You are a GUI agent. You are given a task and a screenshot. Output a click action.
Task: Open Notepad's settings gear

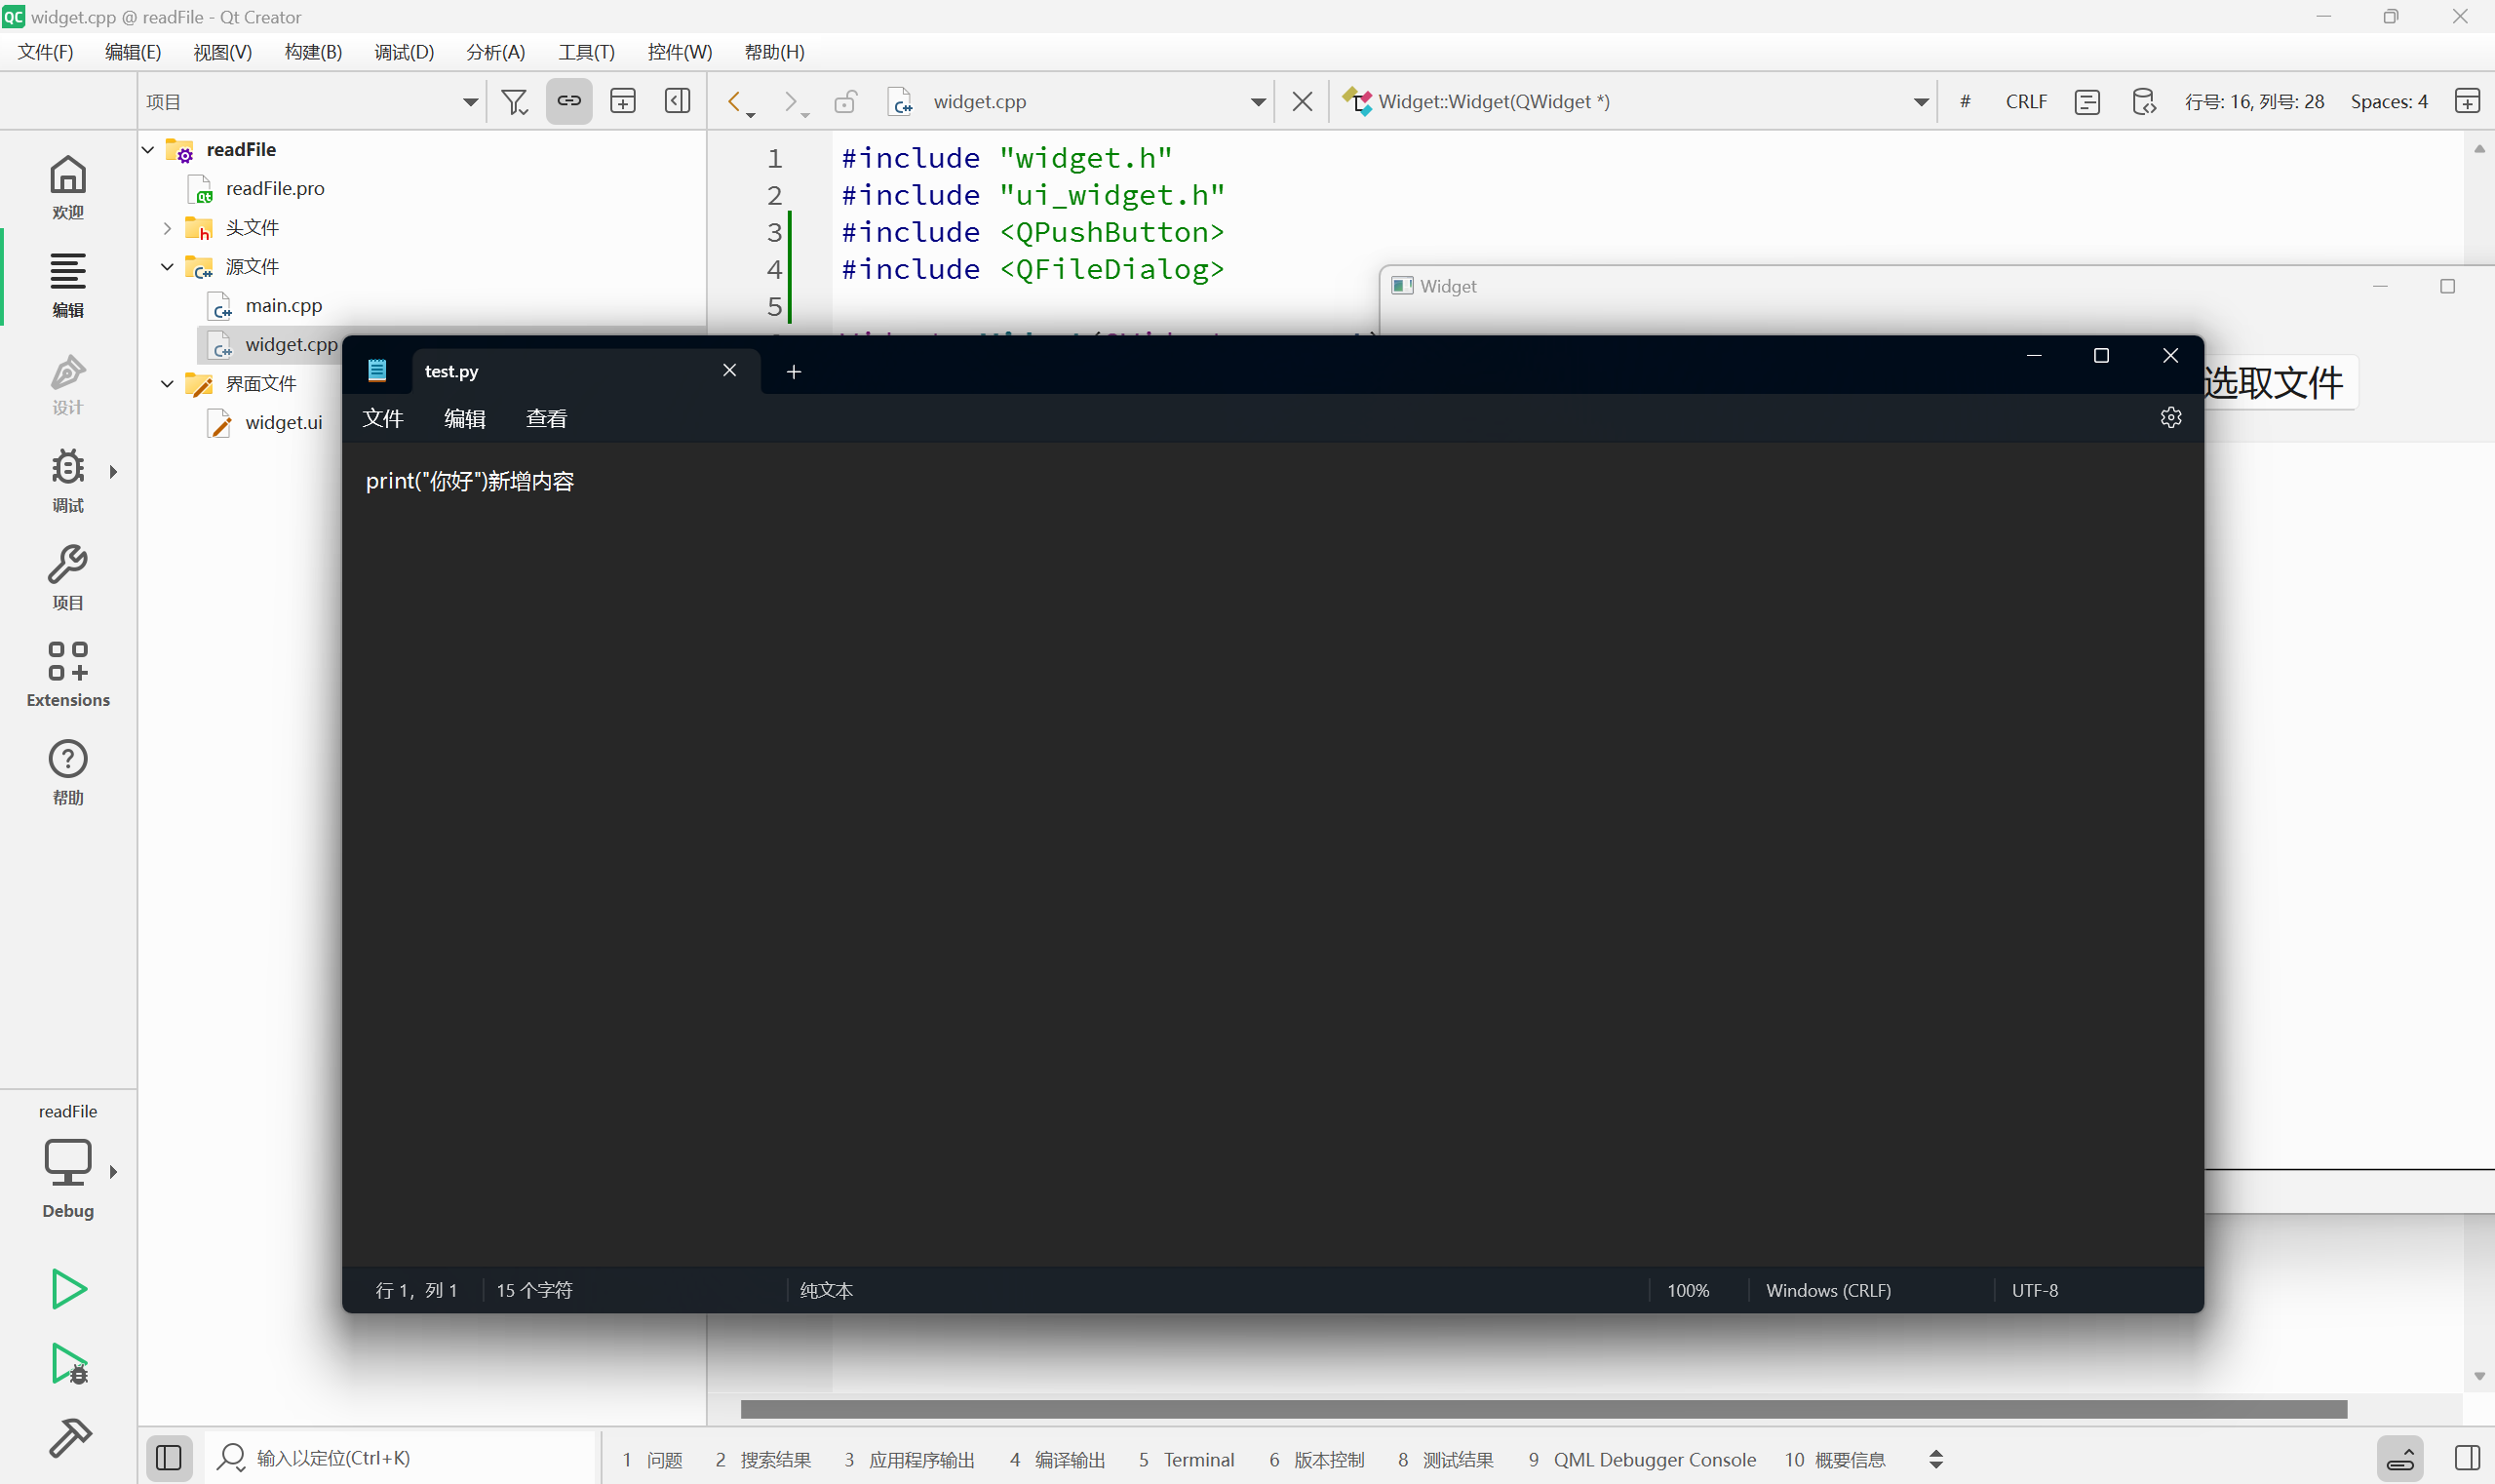tap(2170, 418)
